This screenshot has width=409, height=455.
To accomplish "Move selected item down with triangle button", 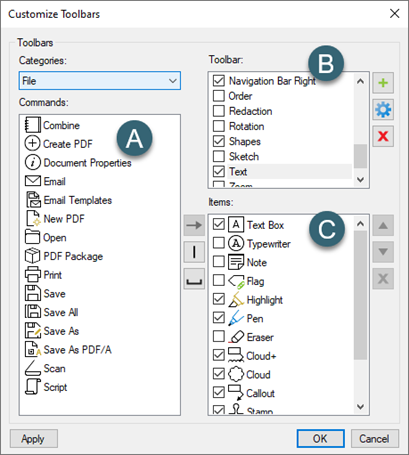I will 383,252.
